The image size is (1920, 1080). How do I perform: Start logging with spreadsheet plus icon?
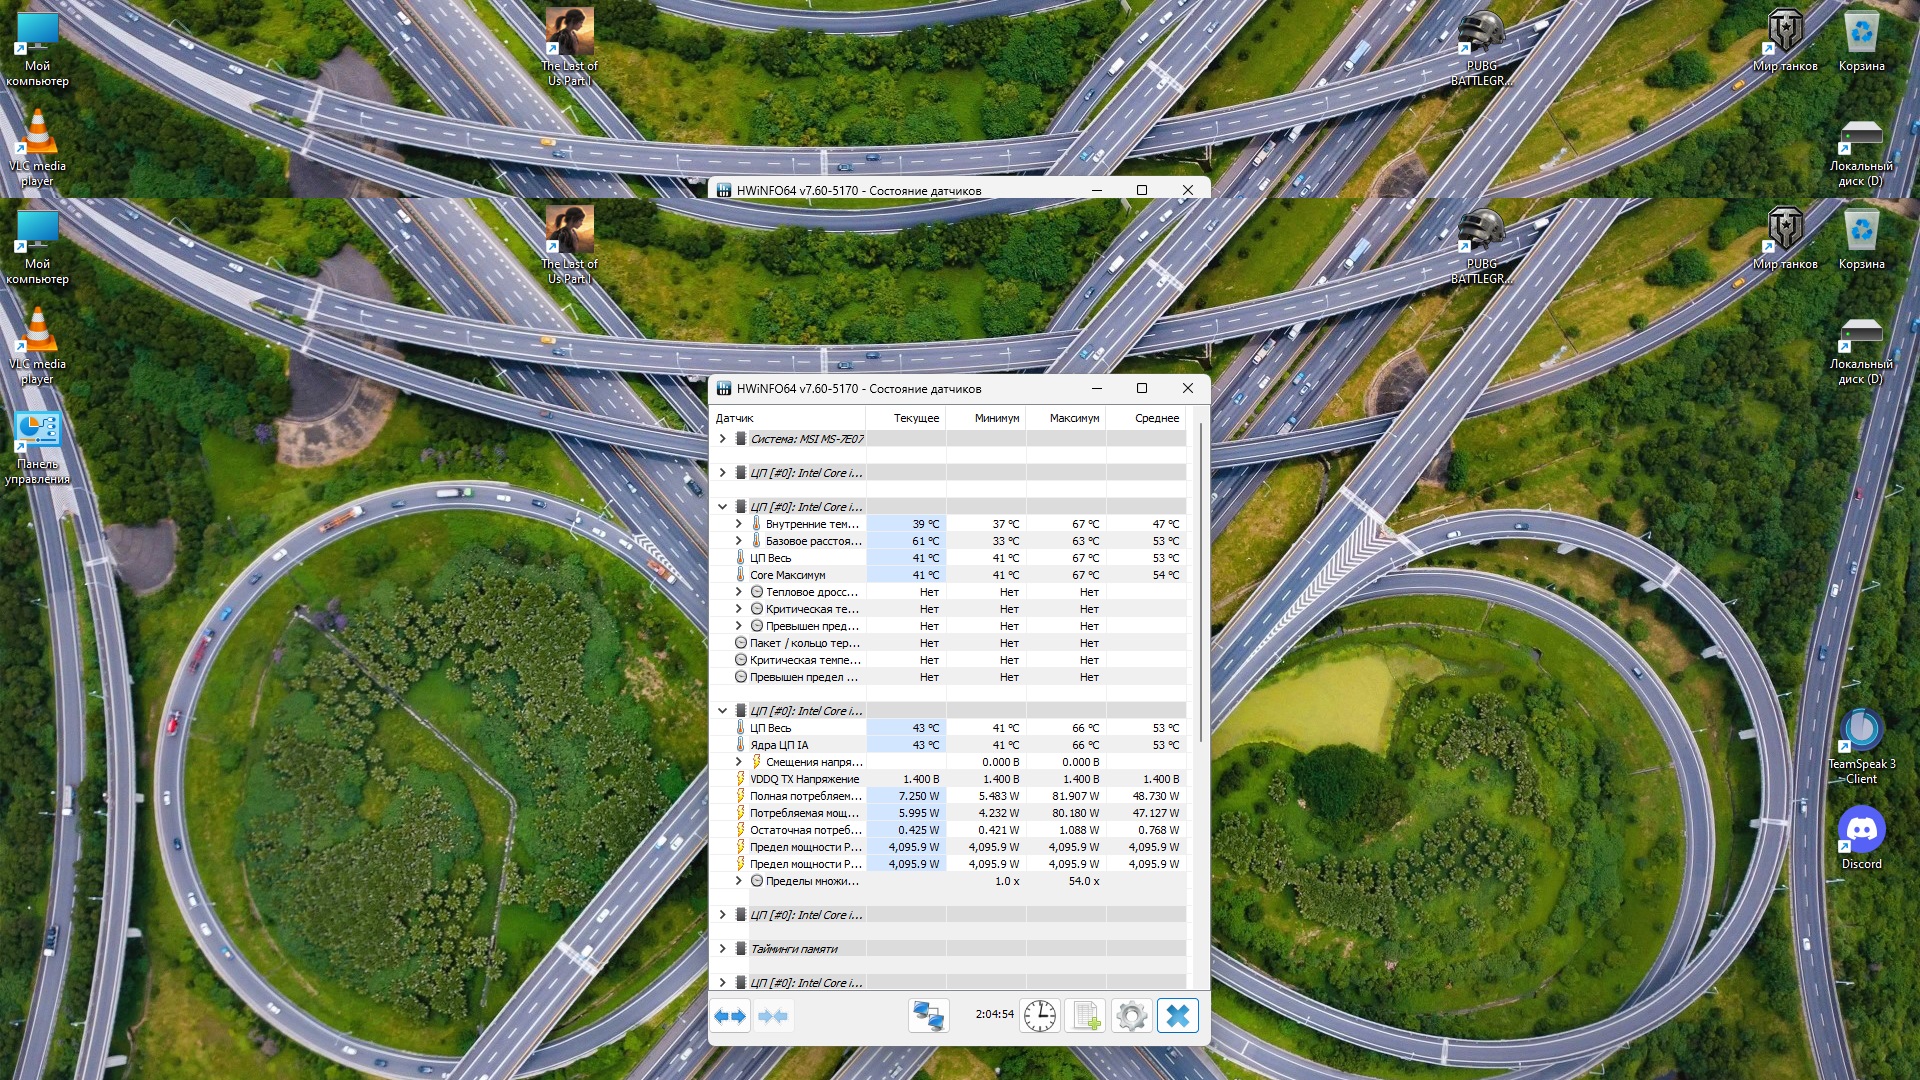click(1086, 1017)
